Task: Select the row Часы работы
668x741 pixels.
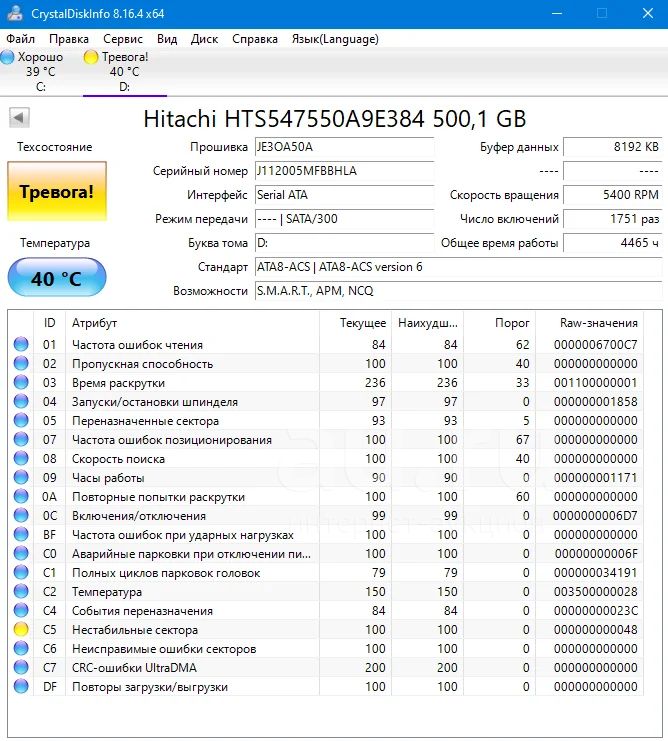Action: tap(326, 477)
